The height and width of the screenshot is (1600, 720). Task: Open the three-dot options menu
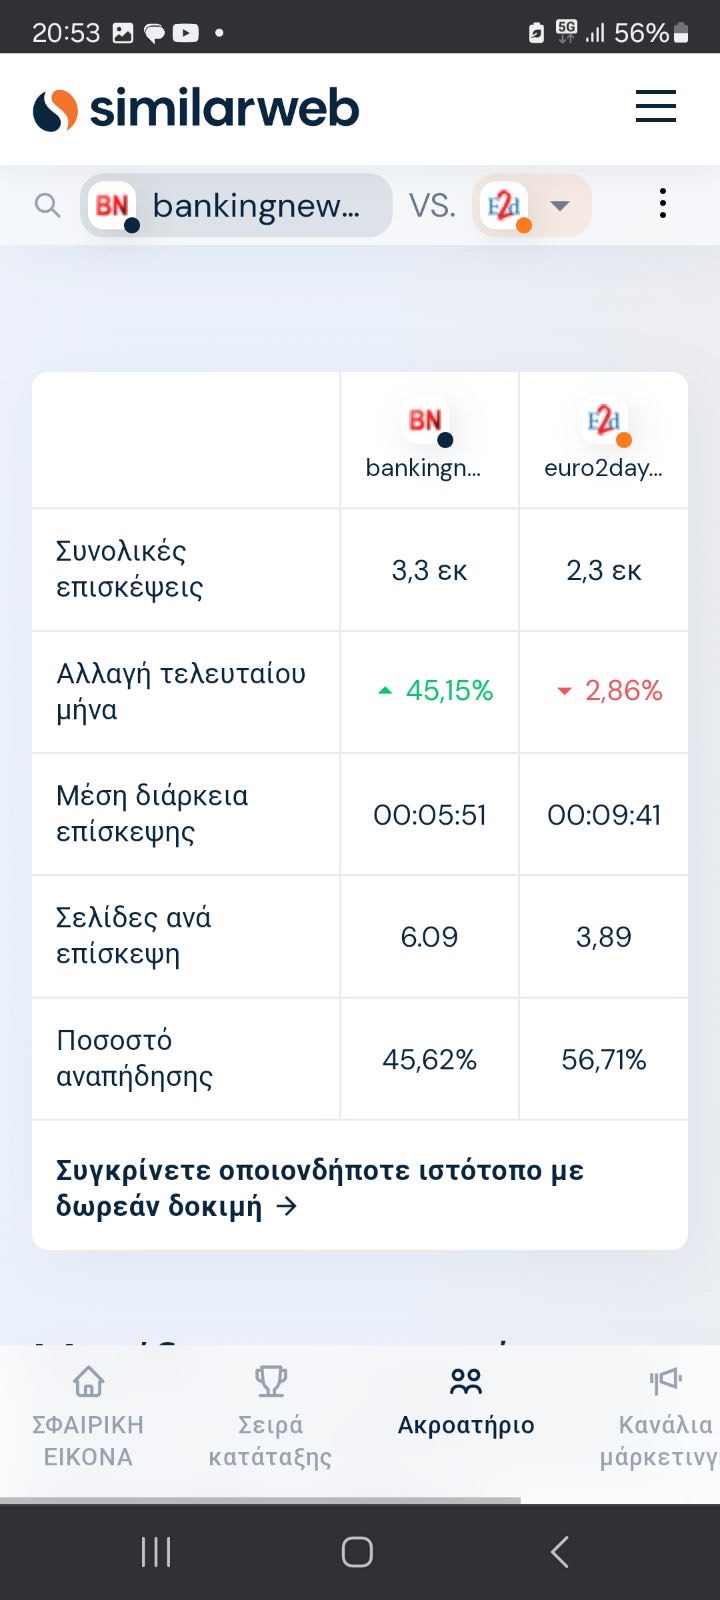pyautogui.click(x=662, y=204)
